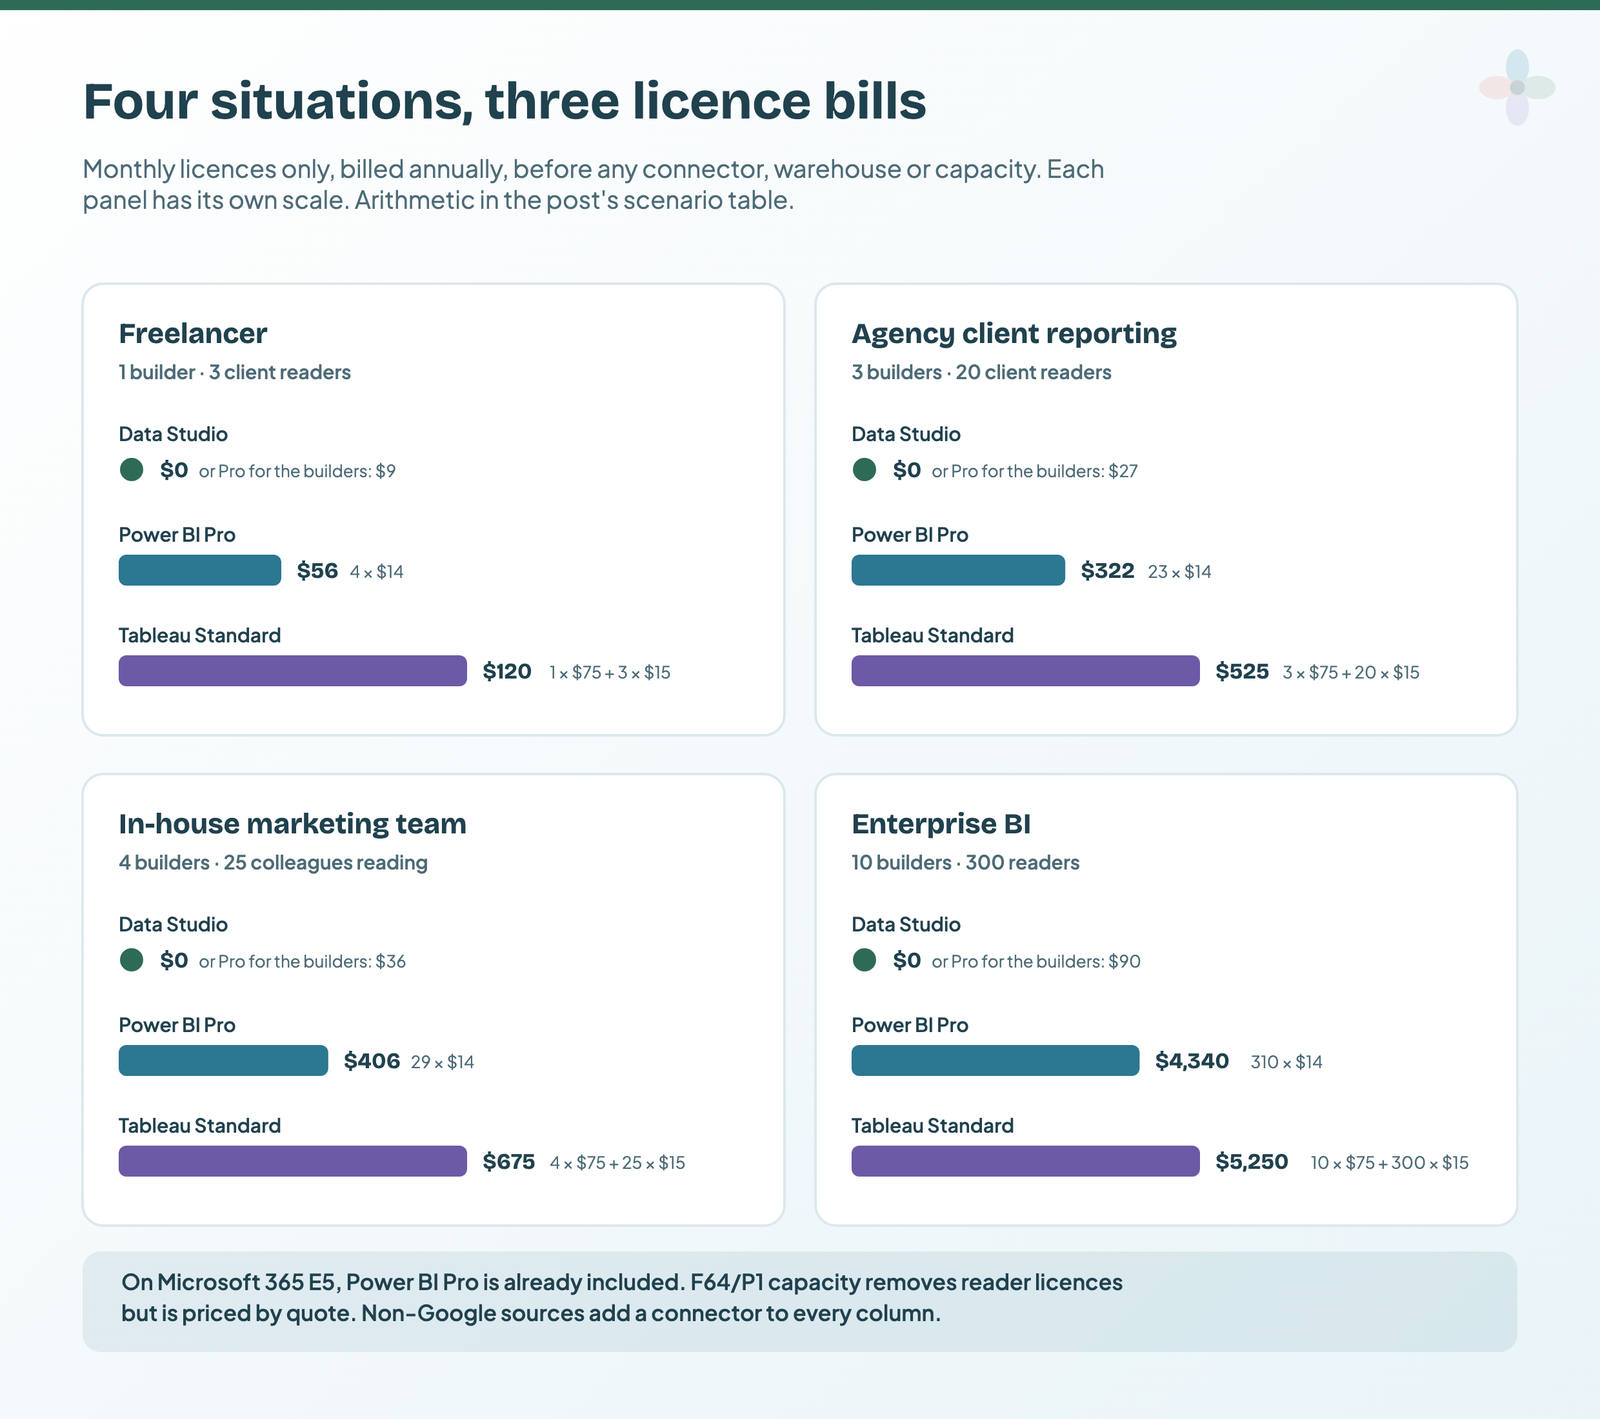The image size is (1600, 1419).
Task: Select "10 × $75 + 300 × $15" formula
Action: [x=1390, y=1163]
